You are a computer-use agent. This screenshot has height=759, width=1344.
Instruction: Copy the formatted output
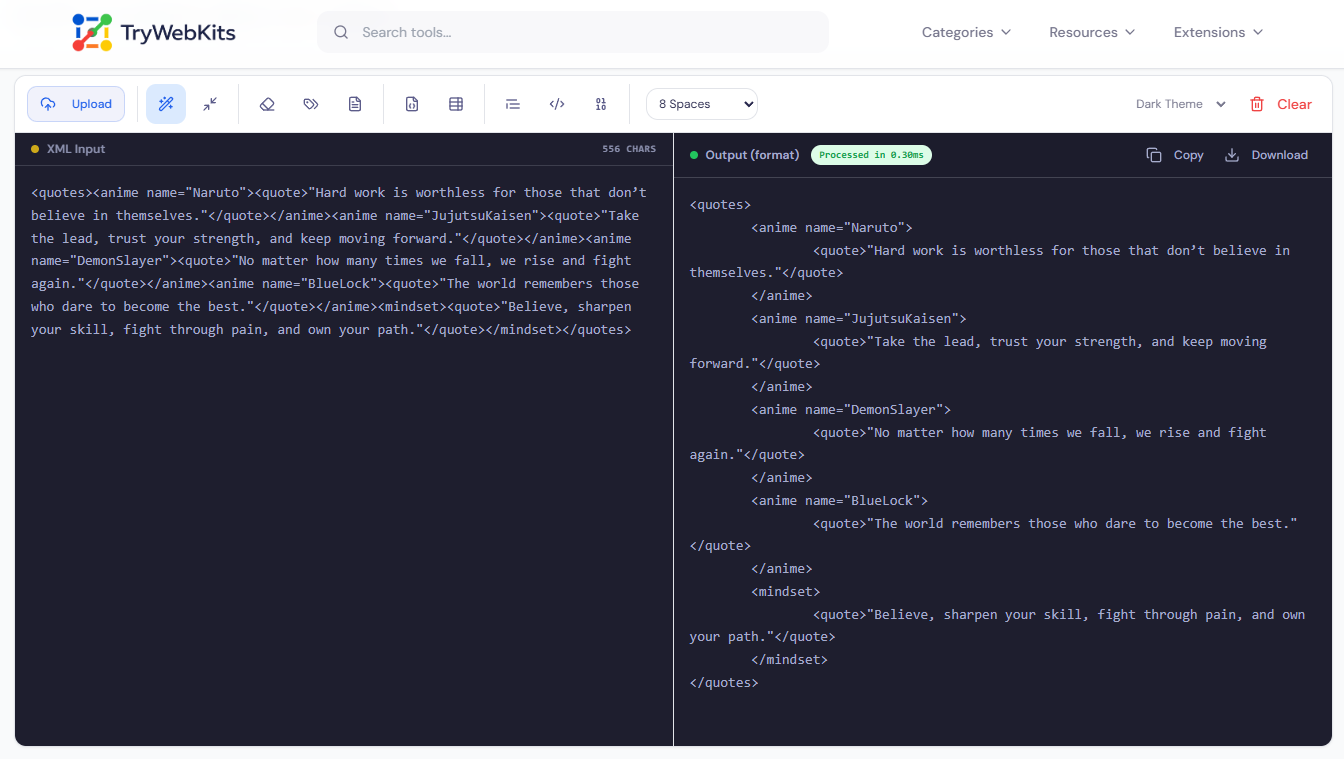pos(1174,155)
